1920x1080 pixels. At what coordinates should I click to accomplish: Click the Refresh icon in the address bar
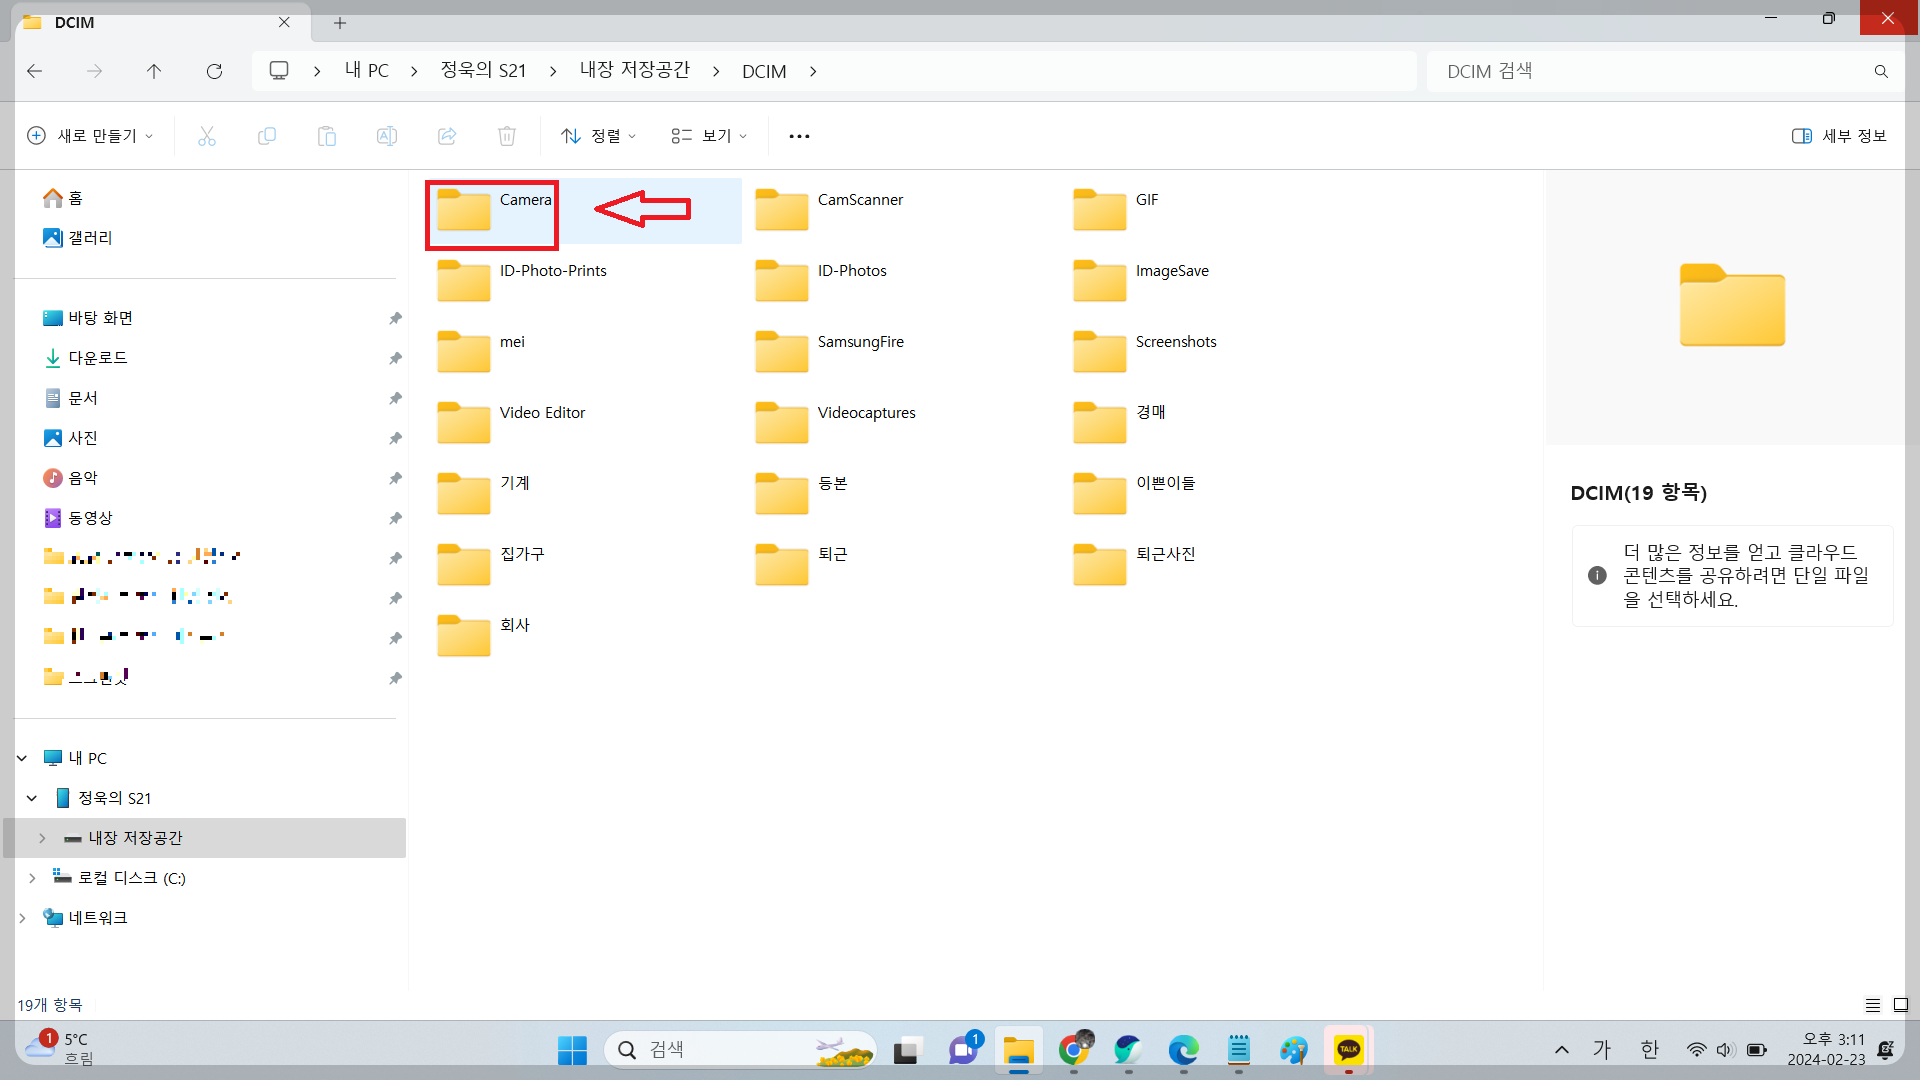tap(214, 71)
